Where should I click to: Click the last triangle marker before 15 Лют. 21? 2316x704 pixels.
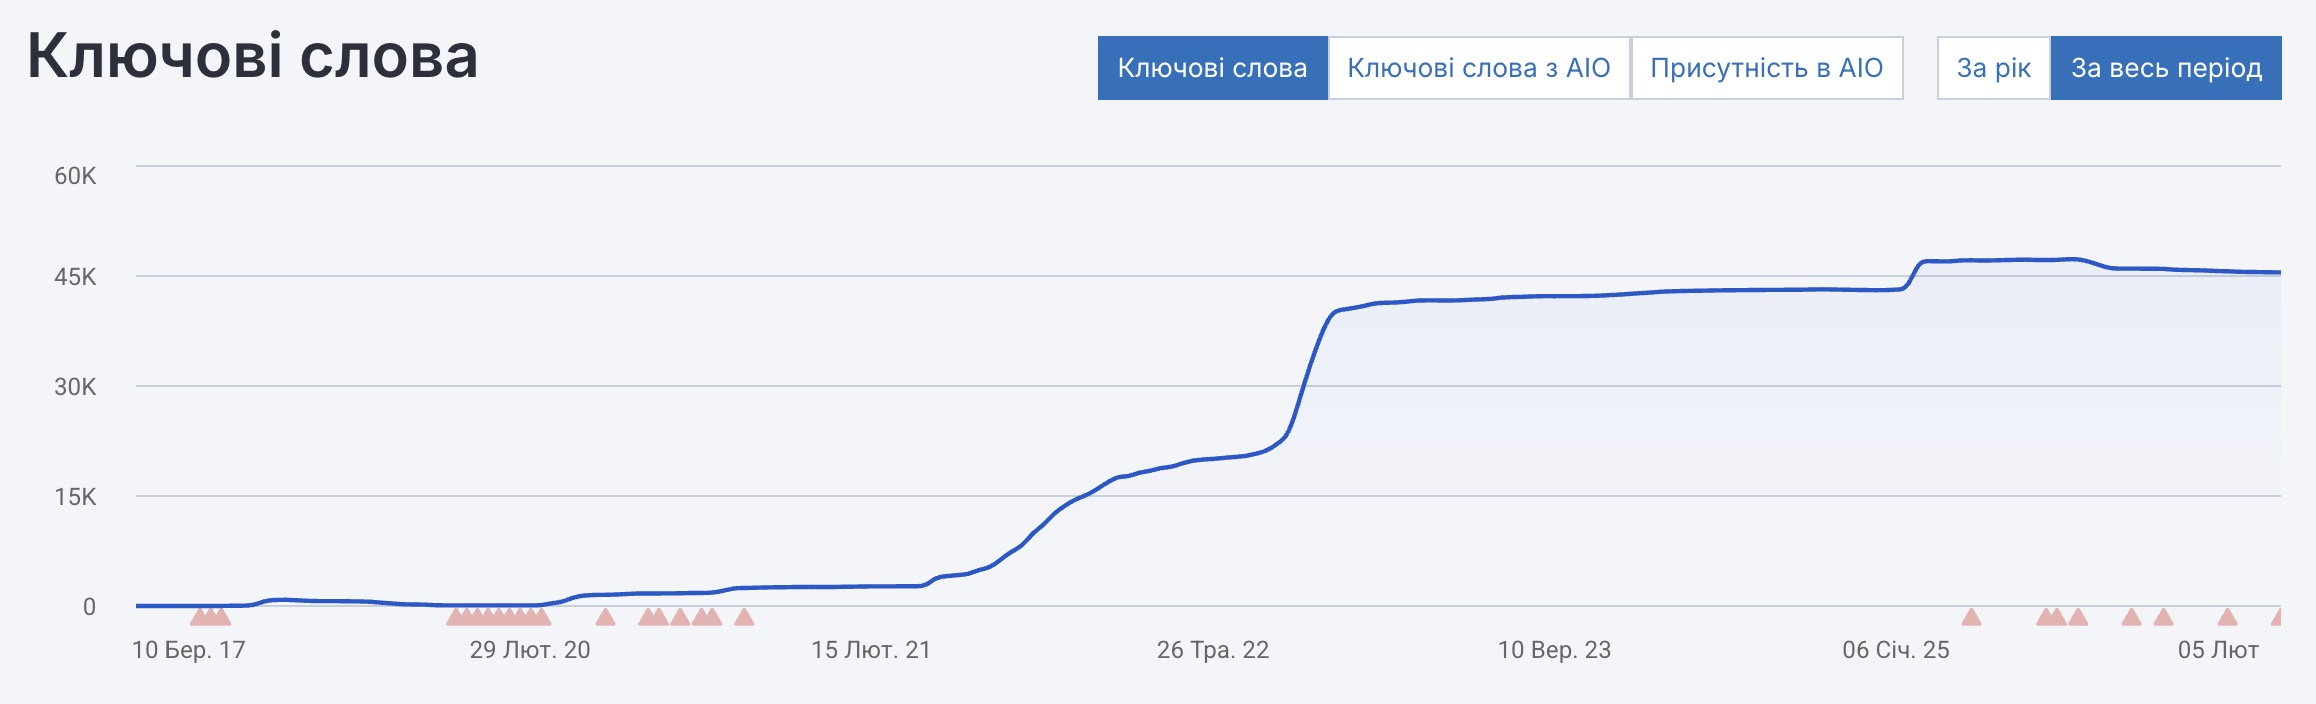(x=744, y=617)
